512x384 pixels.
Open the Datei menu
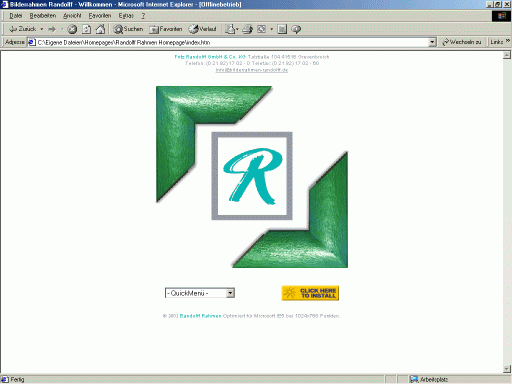[15, 16]
